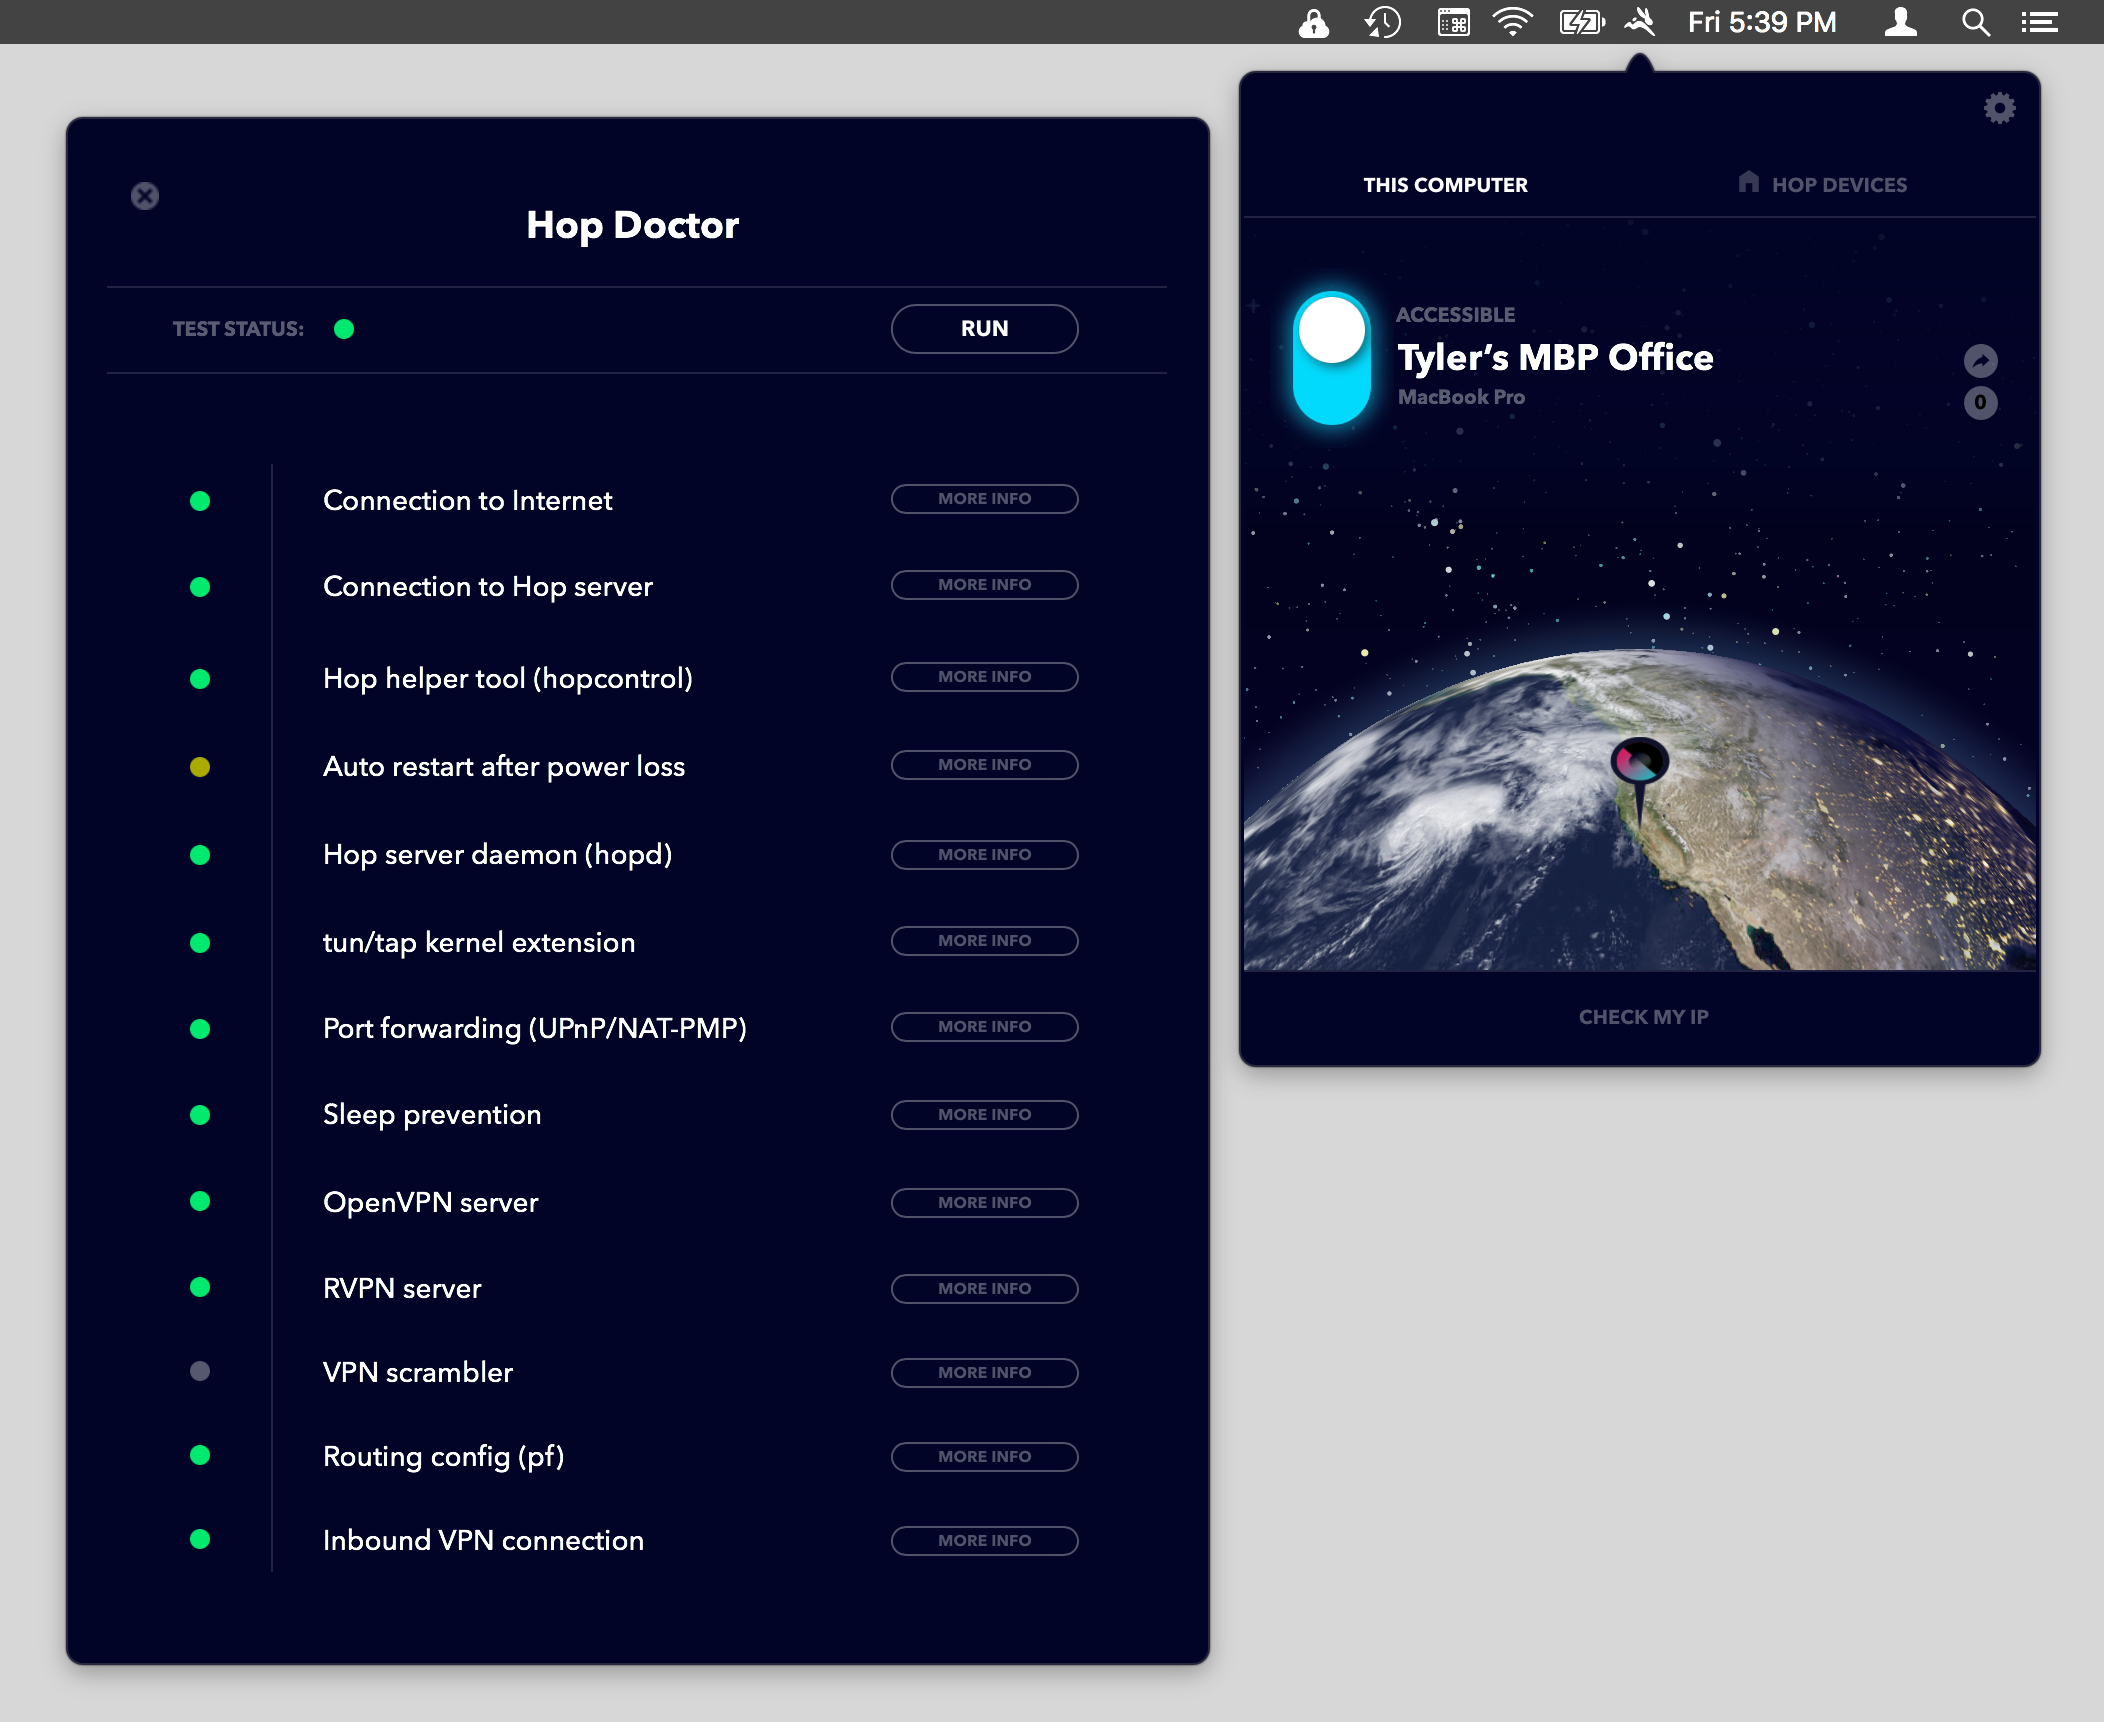
Task: Open More Info for OpenVPN server
Action: point(984,1203)
